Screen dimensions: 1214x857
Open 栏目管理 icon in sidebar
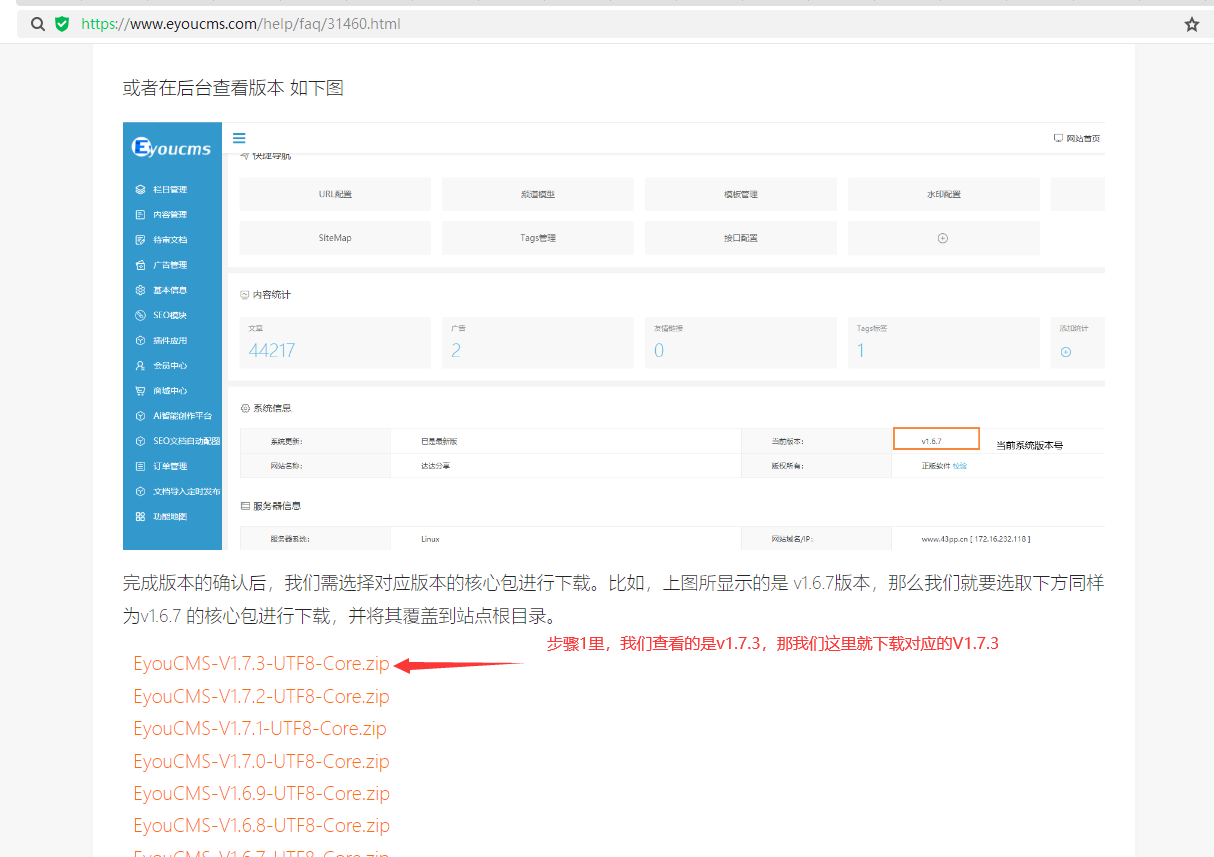click(141, 189)
